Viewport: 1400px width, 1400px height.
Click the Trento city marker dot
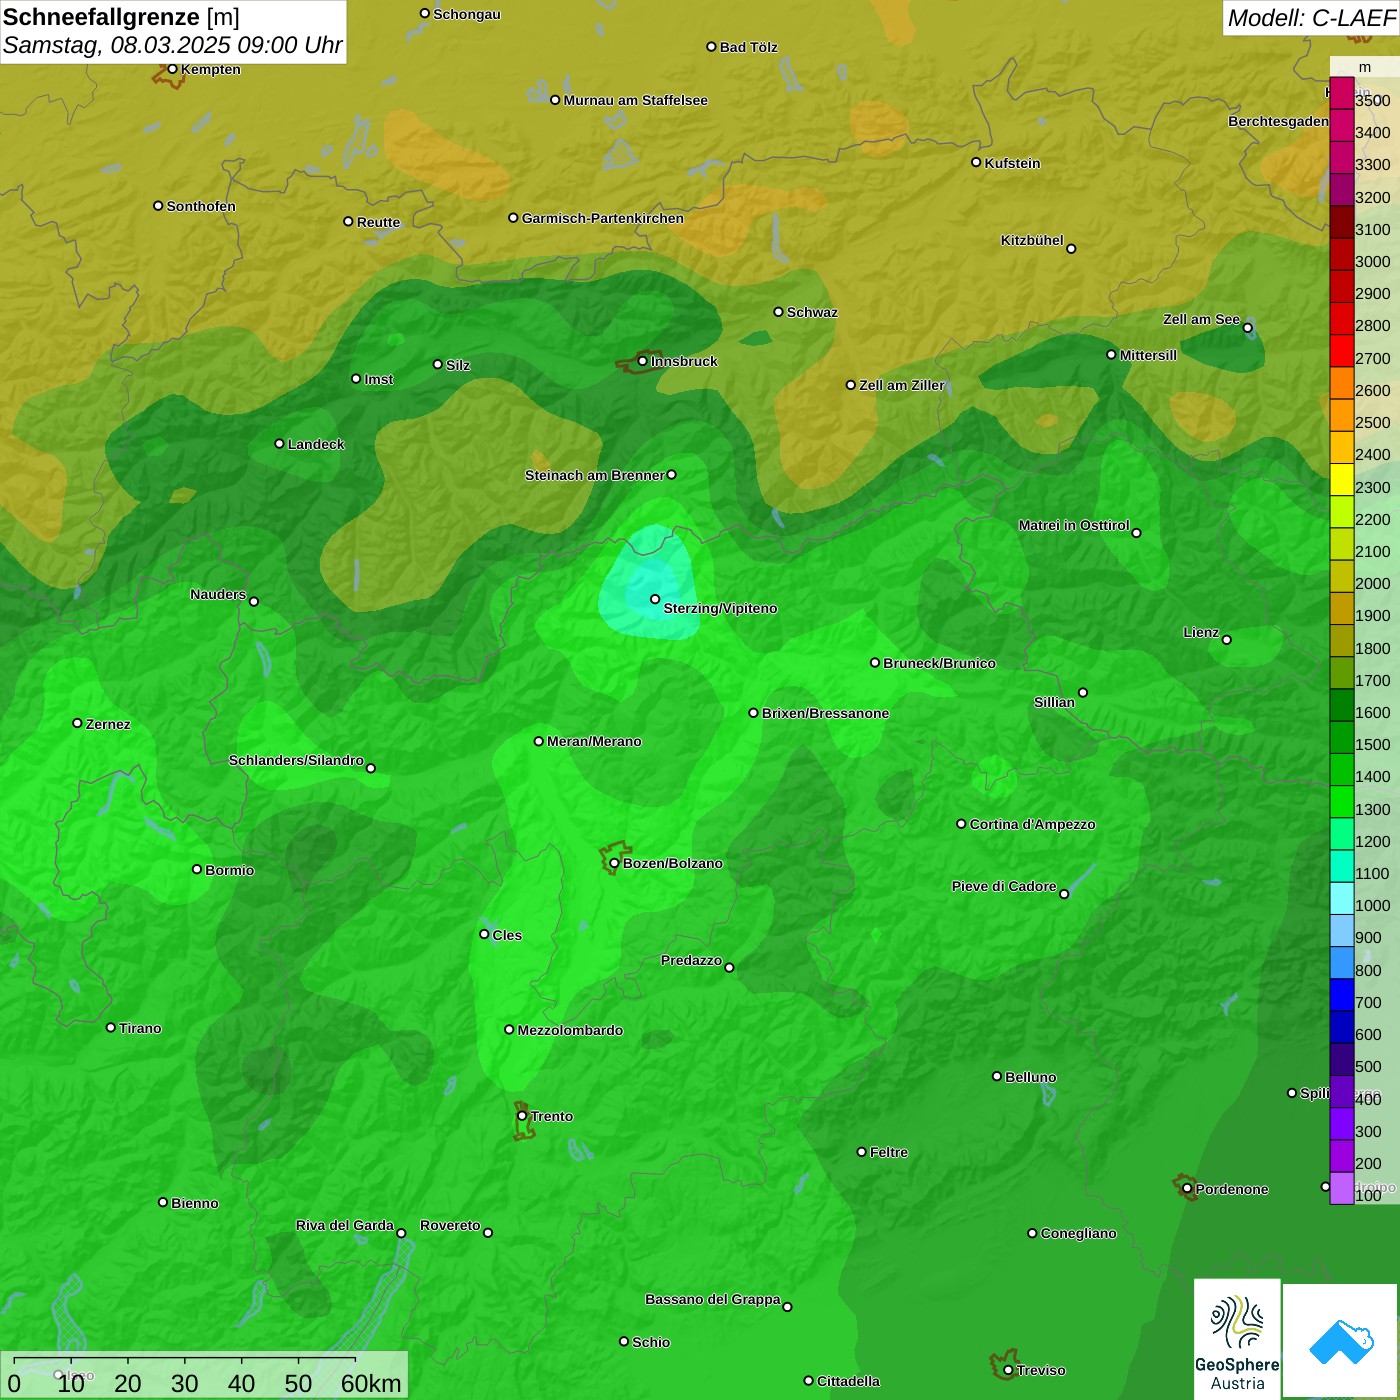click(522, 1116)
